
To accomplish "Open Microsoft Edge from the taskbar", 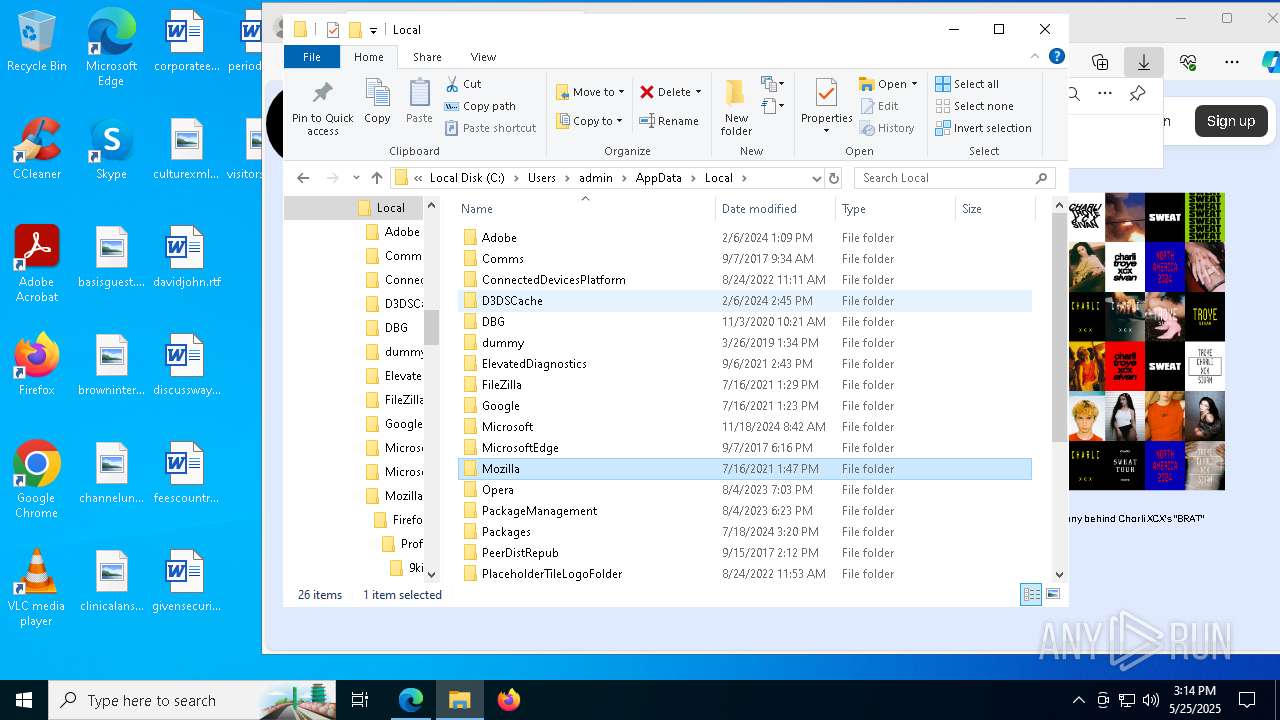I will click(x=411, y=700).
